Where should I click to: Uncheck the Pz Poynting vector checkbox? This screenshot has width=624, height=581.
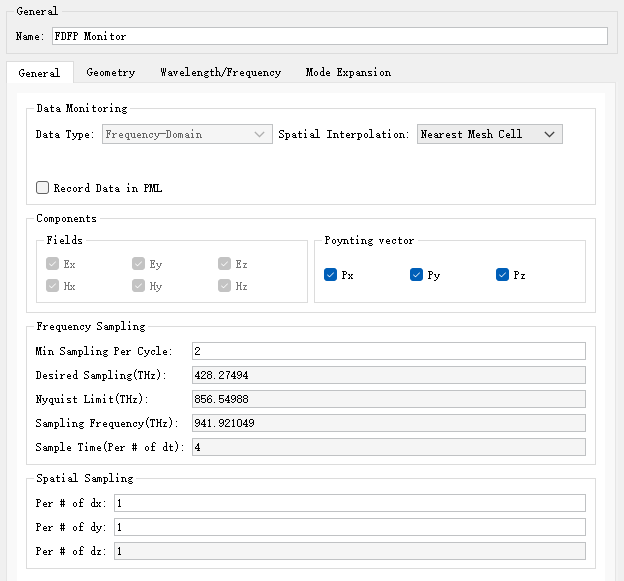[502, 275]
